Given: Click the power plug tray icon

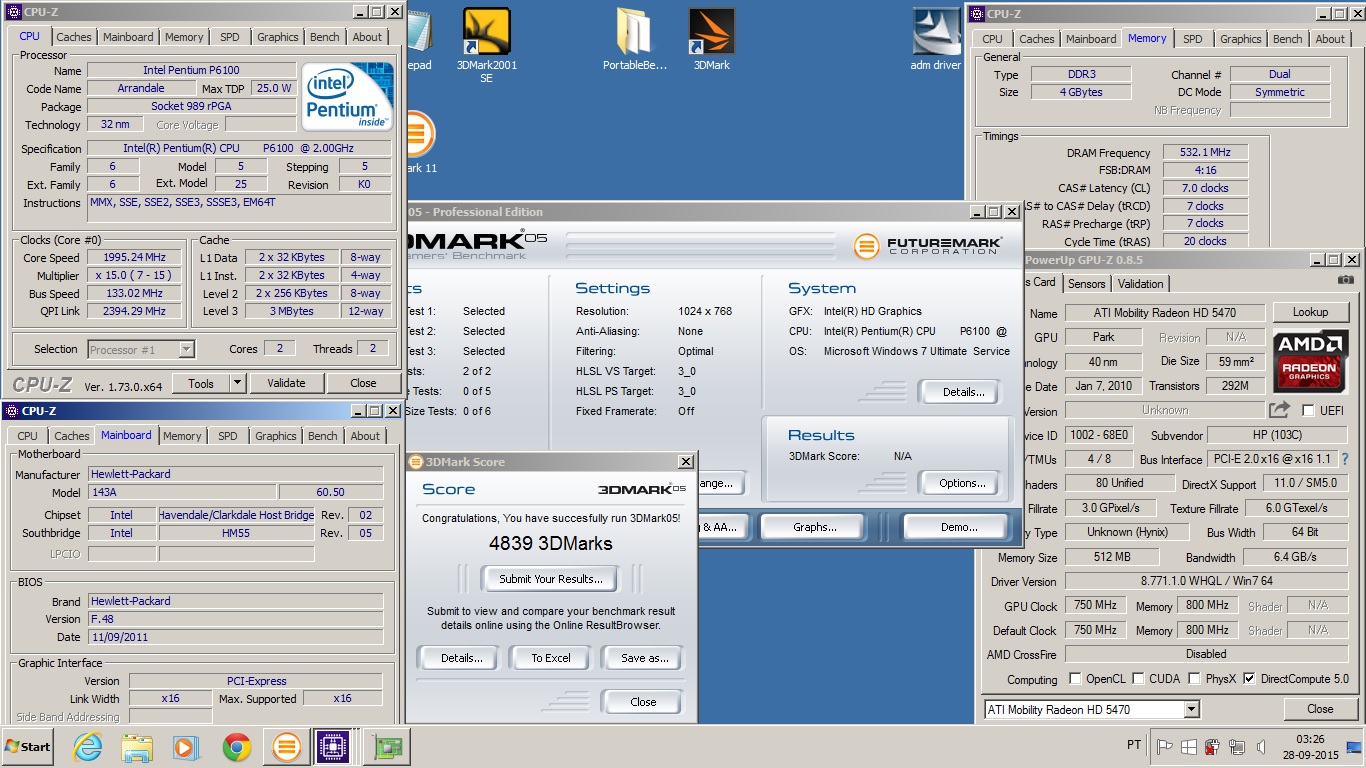Looking at the screenshot, I should pyautogui.click(x=1212, y=747).
